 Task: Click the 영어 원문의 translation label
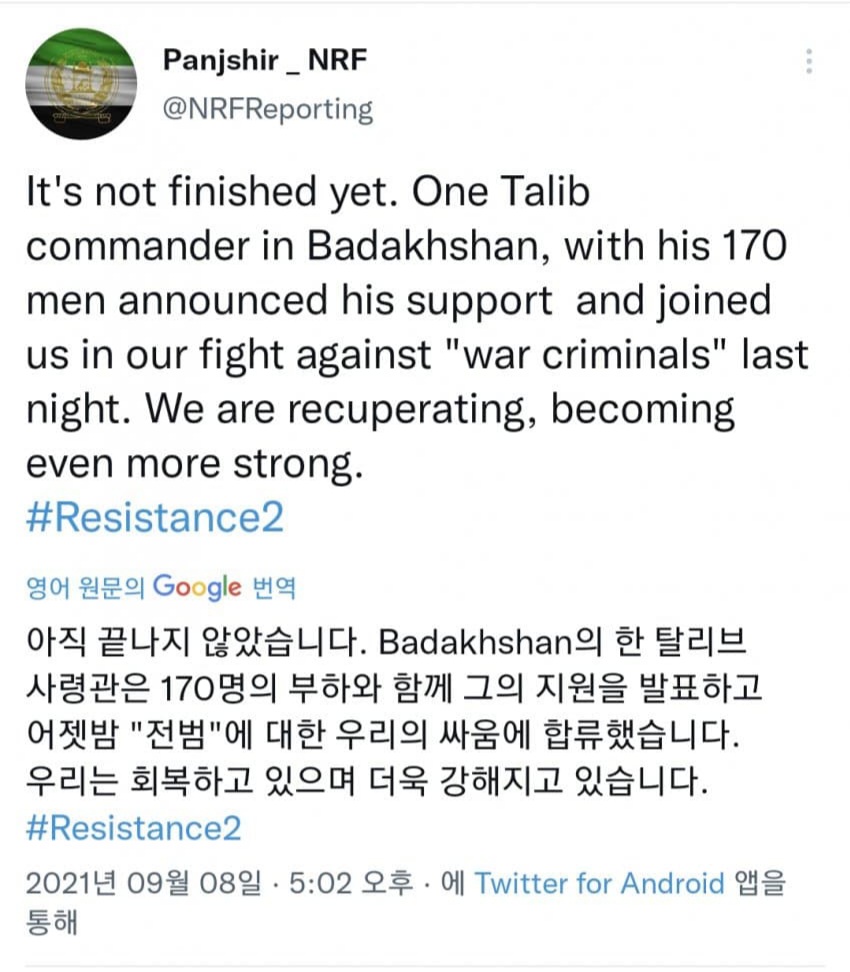[x=85, y=587]
